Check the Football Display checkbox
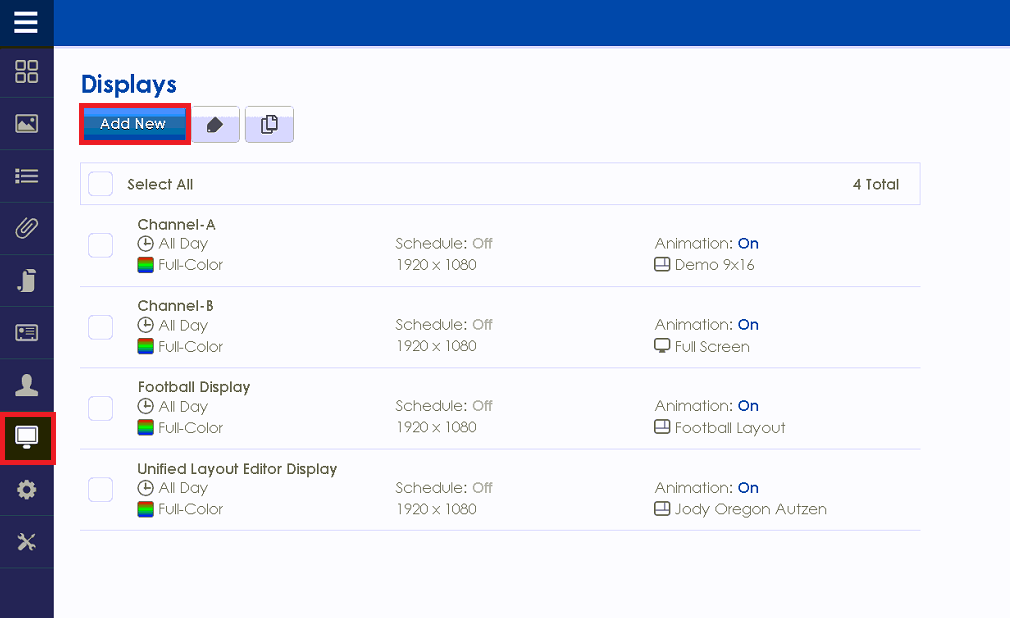The width and height of the screenshot is (1010, 618). point(101,408)
